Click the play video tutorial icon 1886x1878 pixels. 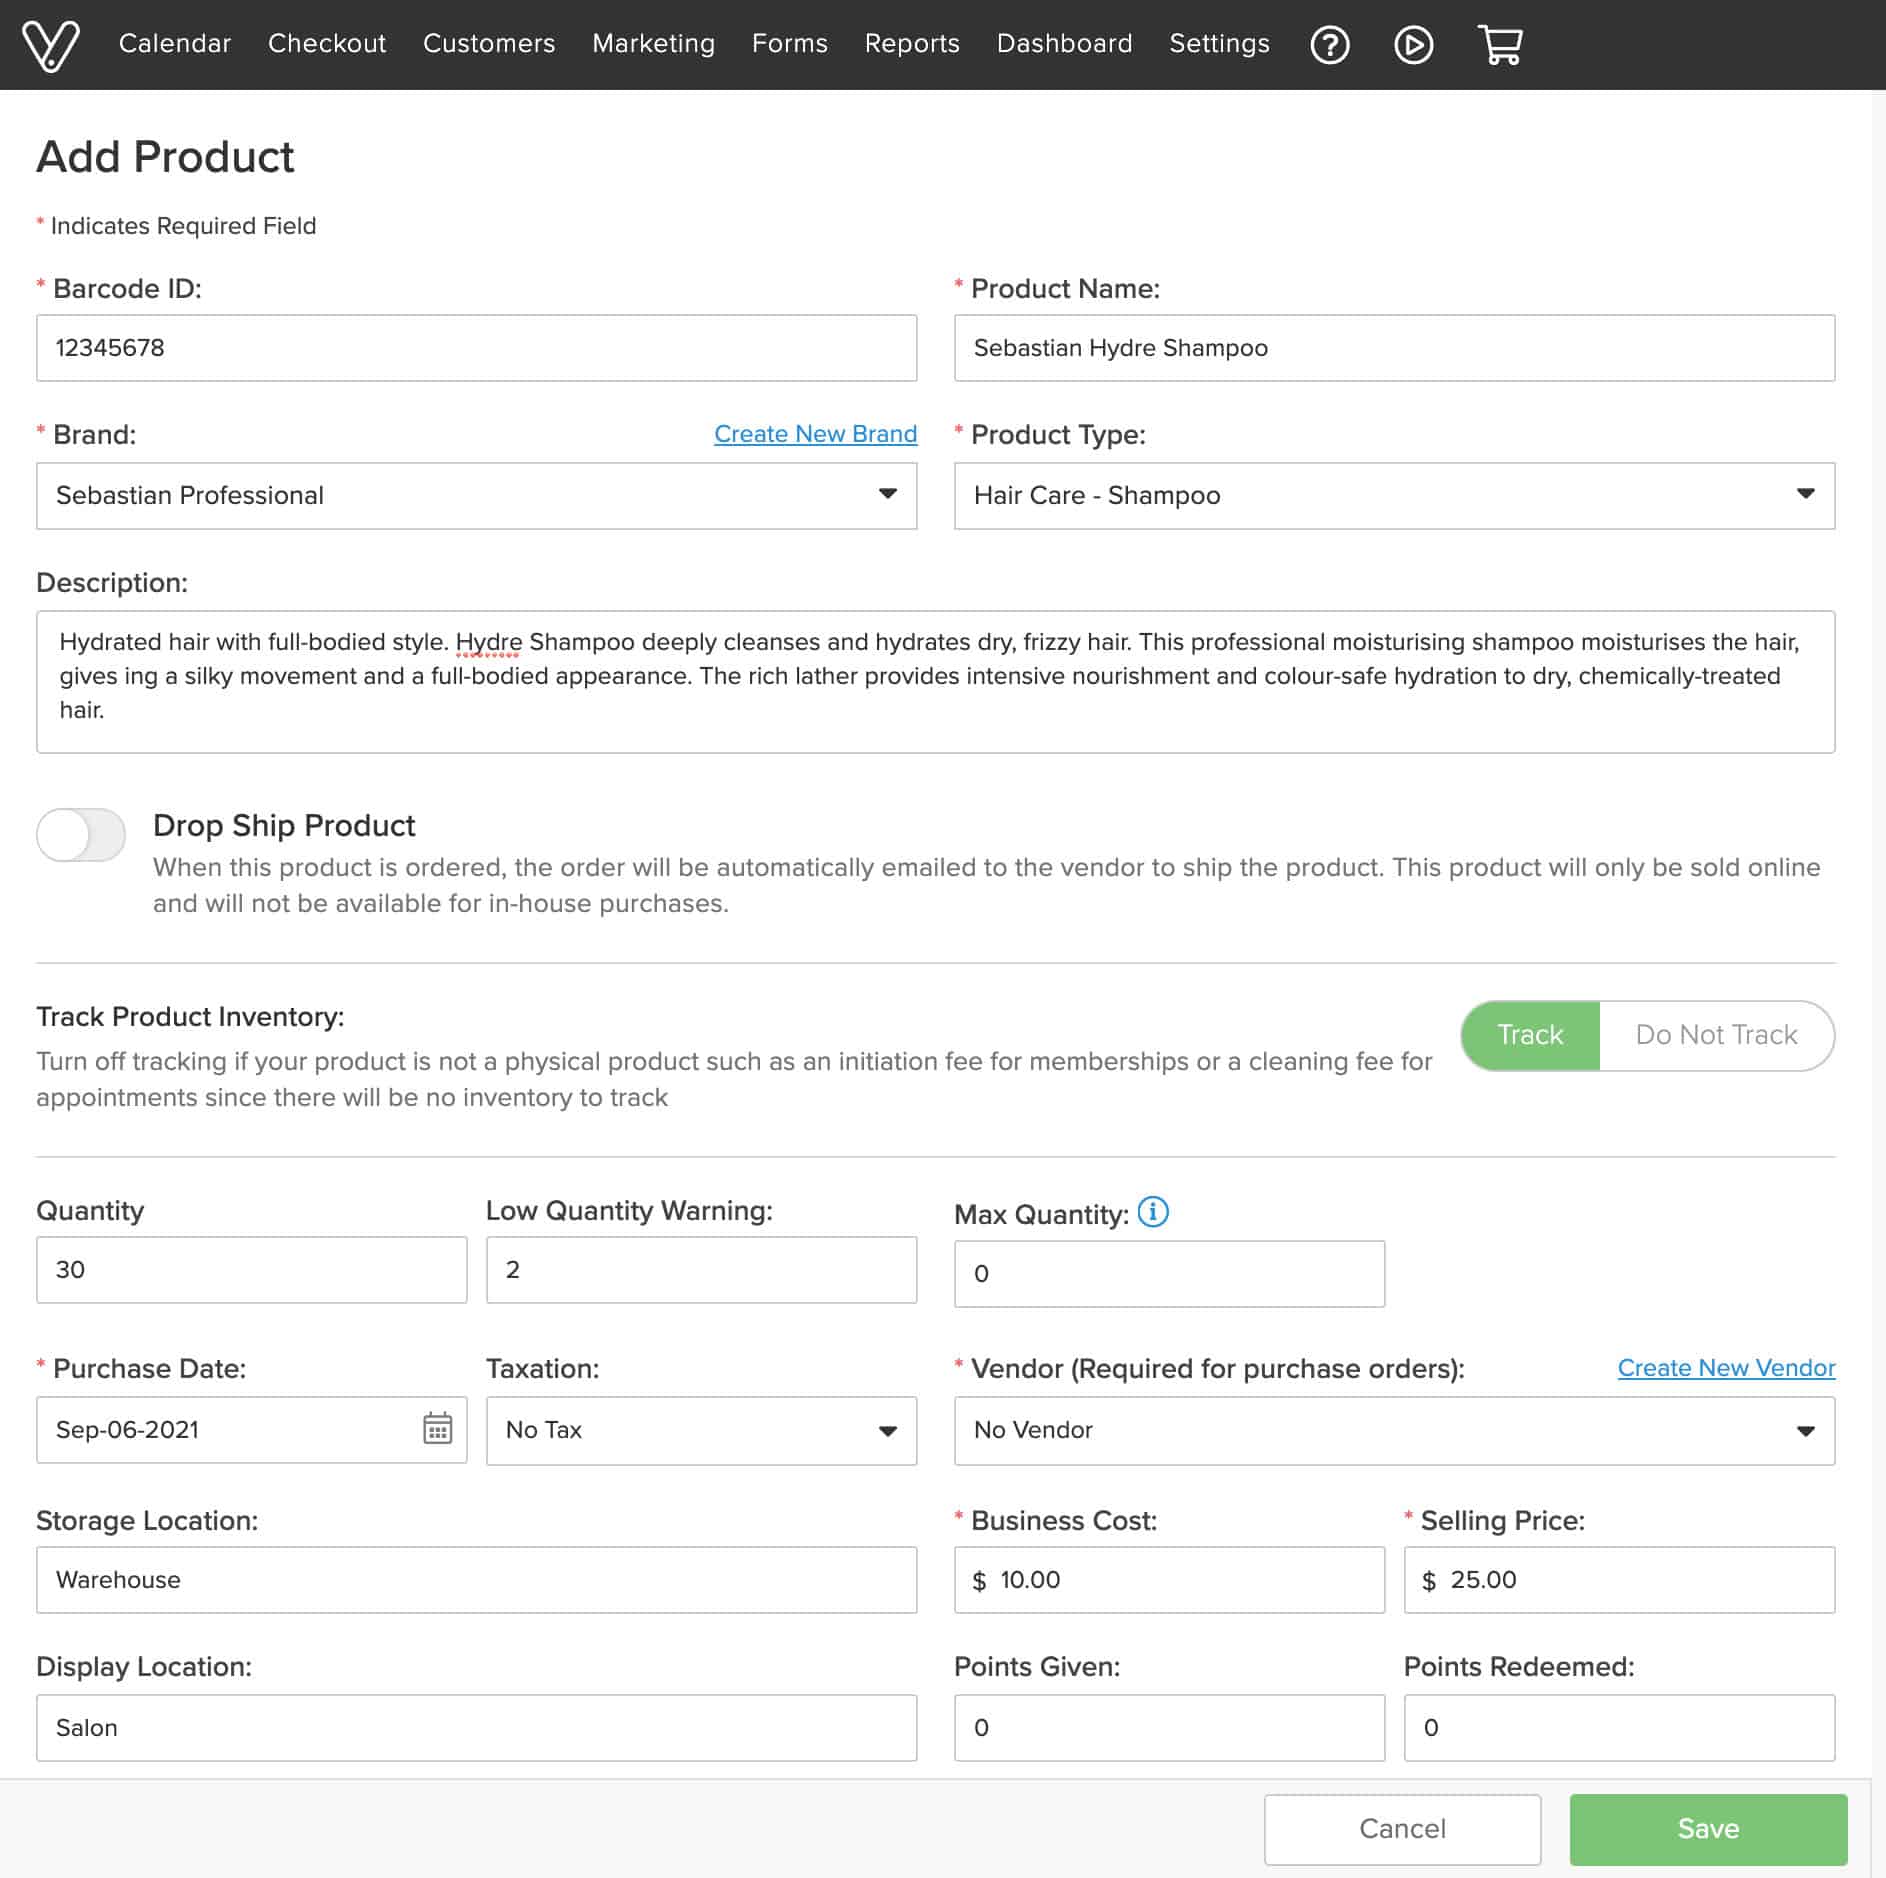pyautogui.click(x=1413, y=45)
